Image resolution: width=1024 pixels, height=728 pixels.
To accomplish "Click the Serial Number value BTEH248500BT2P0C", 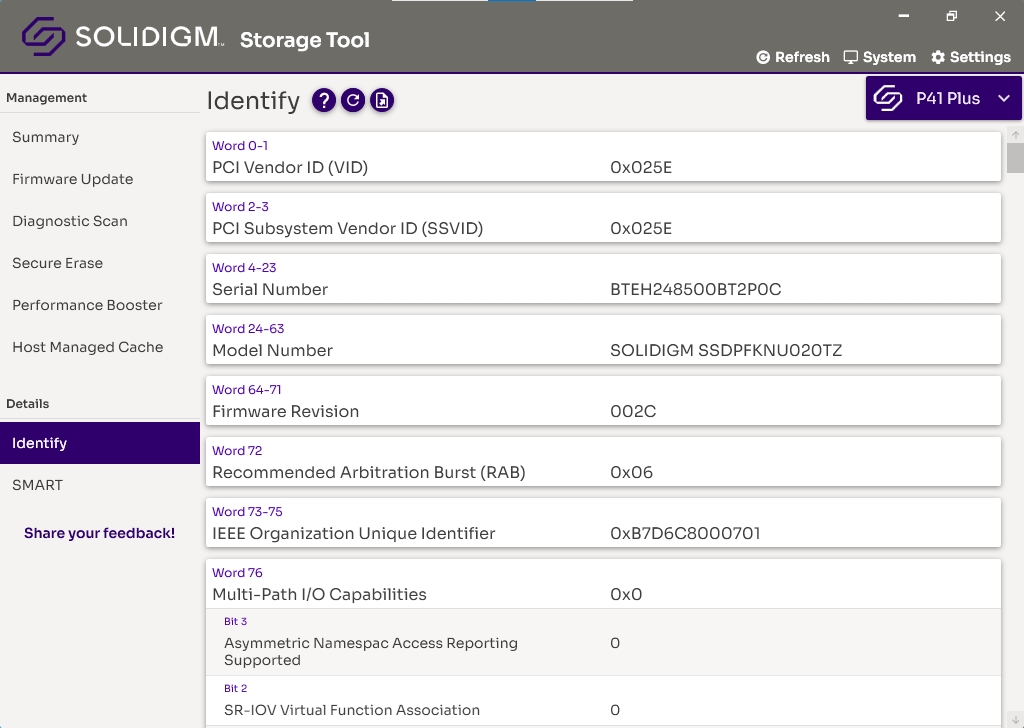I will pyautogui.click(x=696, y=290).
